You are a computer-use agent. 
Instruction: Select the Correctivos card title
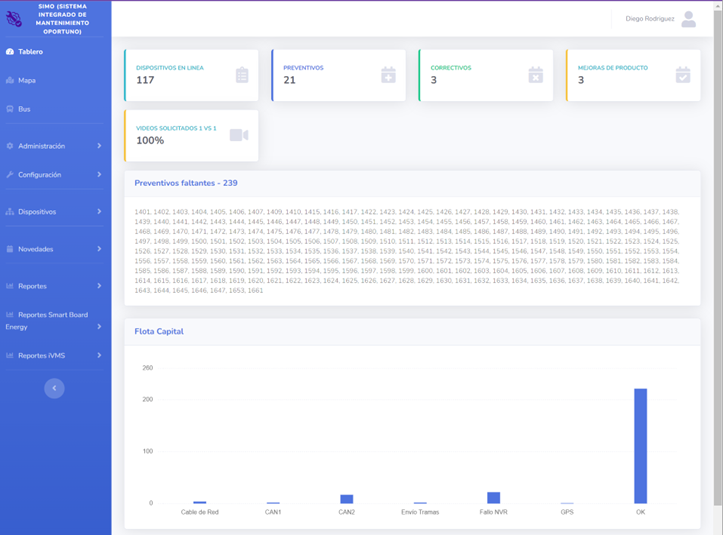(x=451, y=68)
